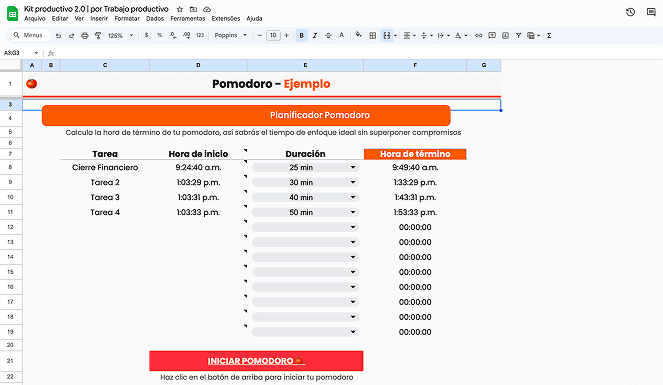This screenshot has height=385, width=663.
Task: Insert a link with the chain icon
Action: tap(479, 35)
